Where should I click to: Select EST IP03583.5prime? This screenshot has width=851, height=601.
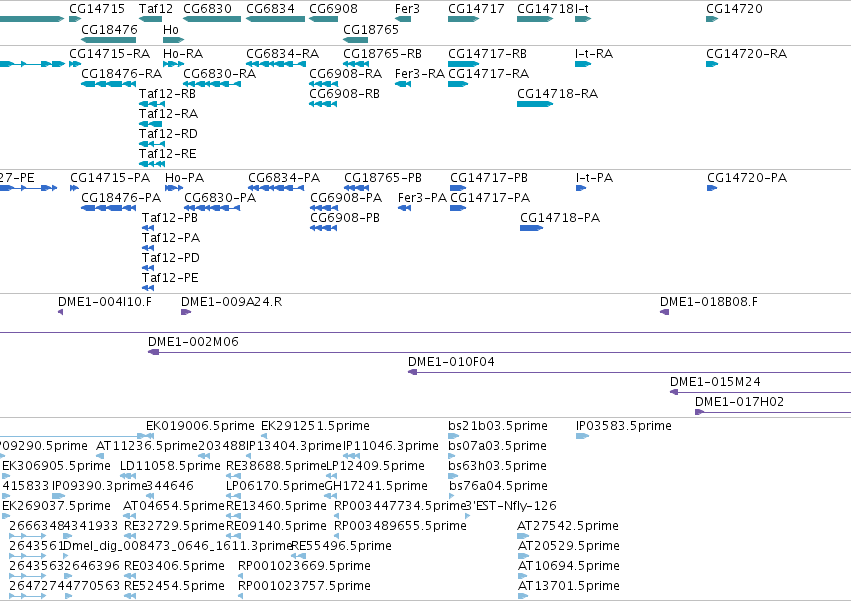tap(624, 426)
